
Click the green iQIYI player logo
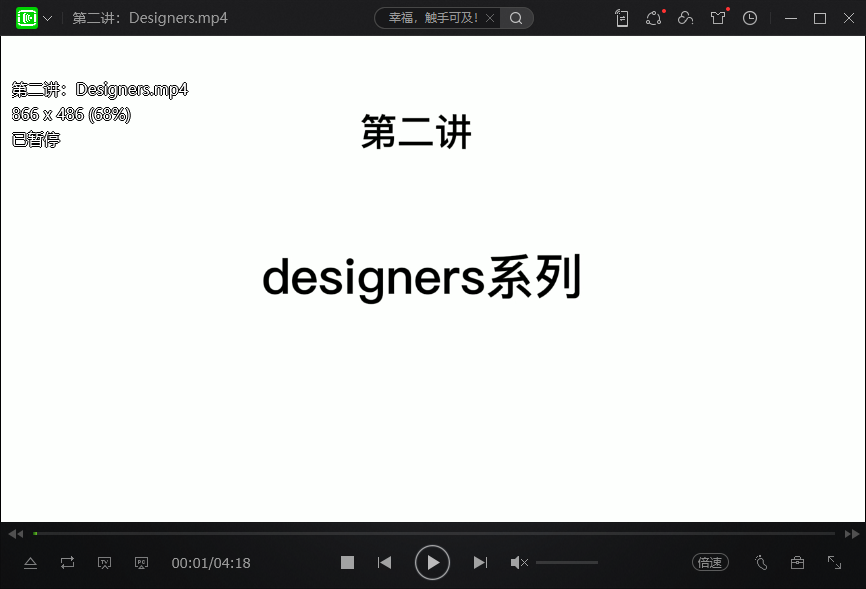click(27, 18)
